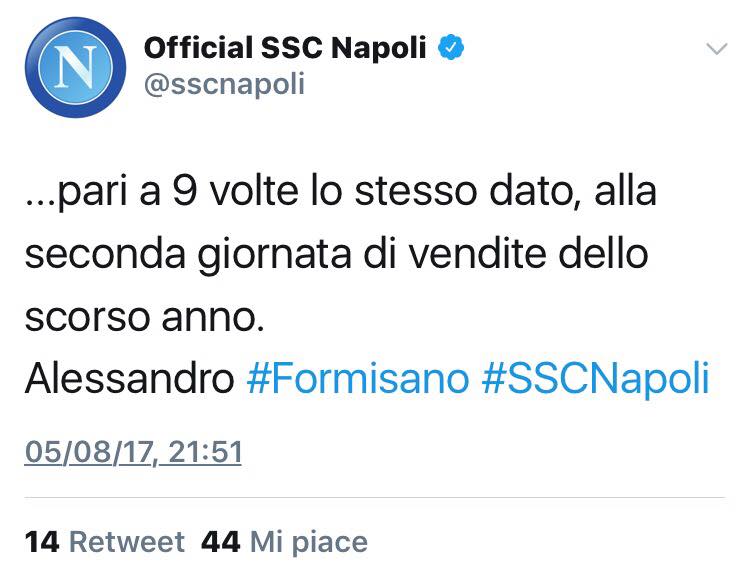
Task: Open the Official SSC Napoli display name
Action: point(285,47)
